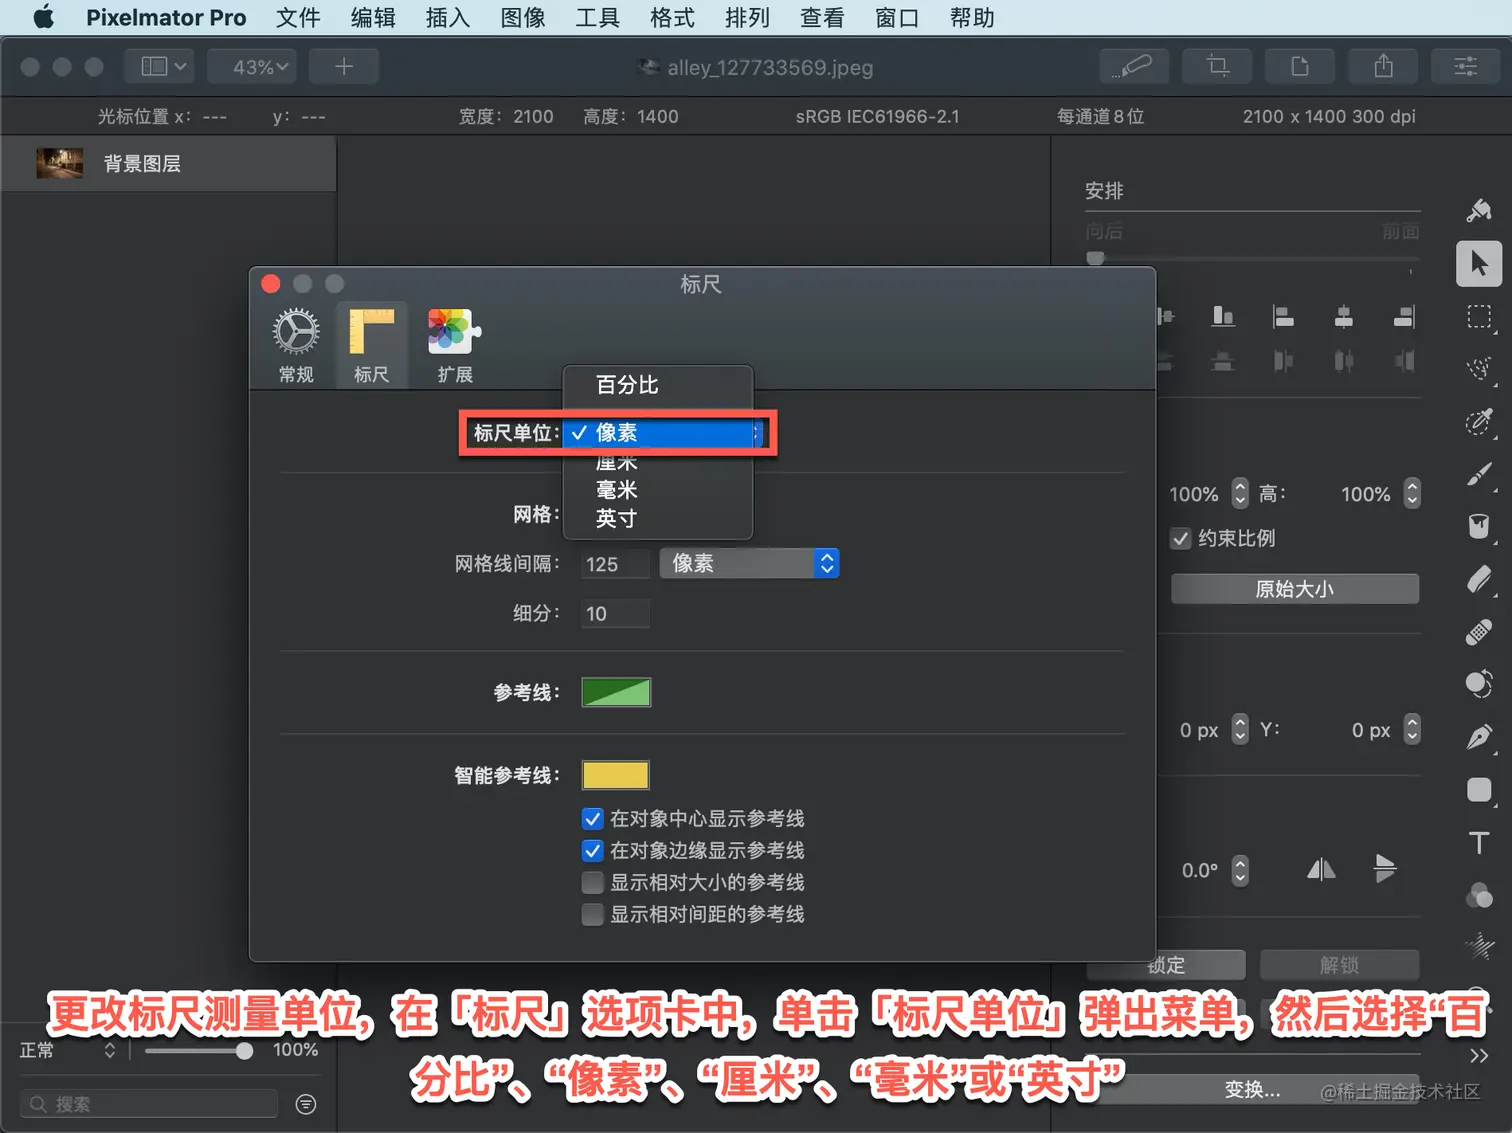The image size is (1512, 1133).
Task: Click 原始大小 button
Action: point(1294,589)
